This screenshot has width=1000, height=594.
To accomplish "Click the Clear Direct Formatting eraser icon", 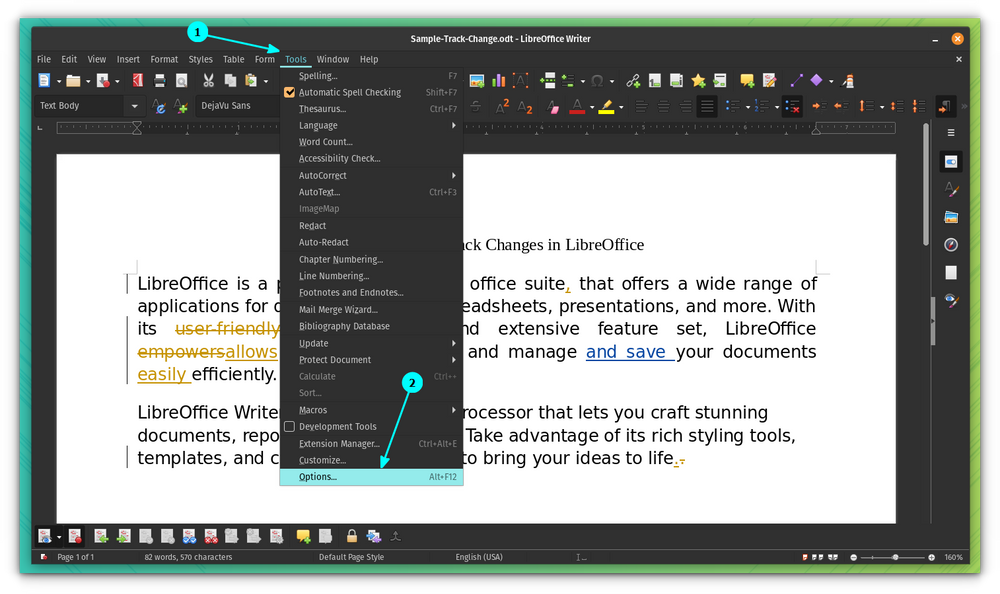I will click(552, 107).
